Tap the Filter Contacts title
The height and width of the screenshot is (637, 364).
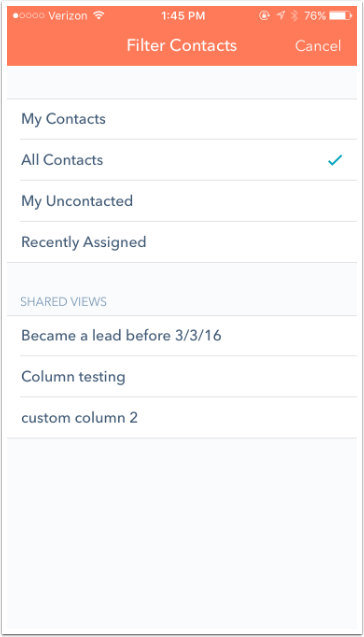(x=182, y=45)
